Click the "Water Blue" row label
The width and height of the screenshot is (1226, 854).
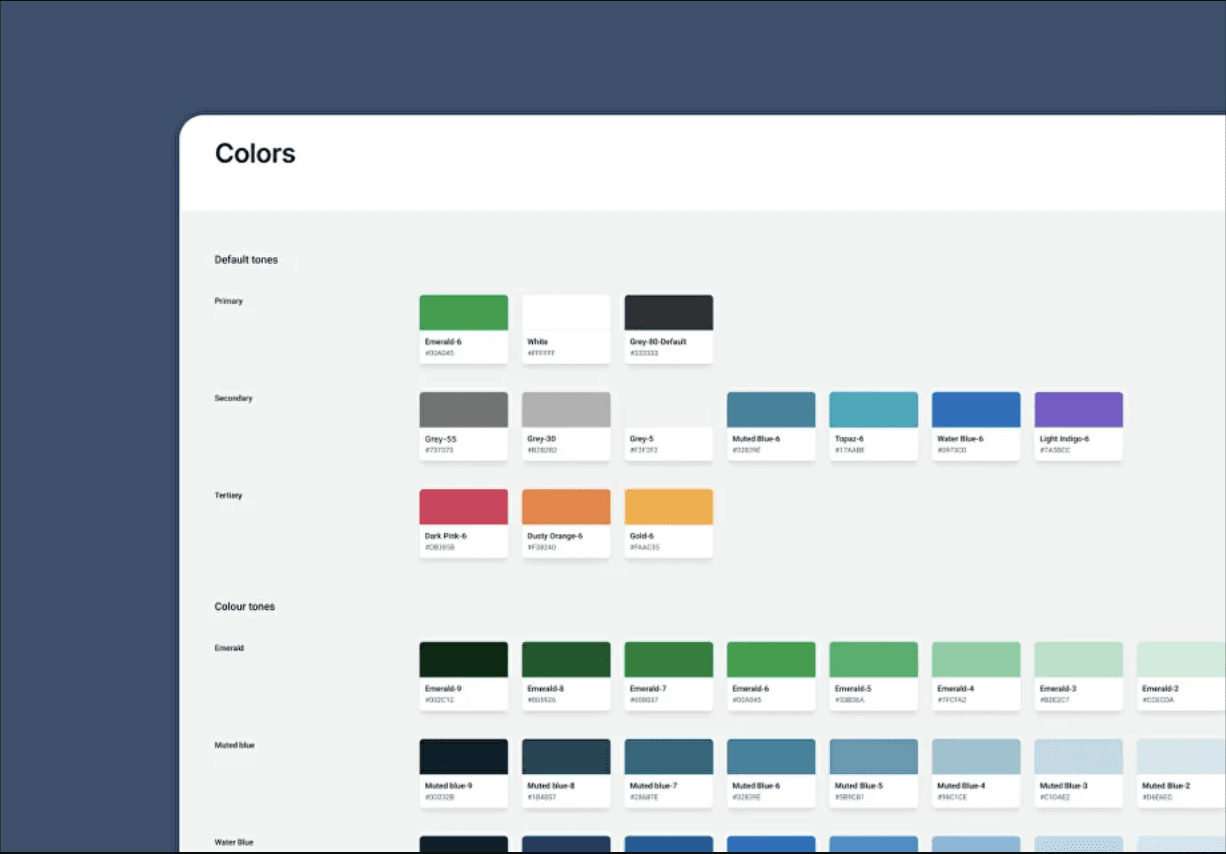tap(234, 842)
